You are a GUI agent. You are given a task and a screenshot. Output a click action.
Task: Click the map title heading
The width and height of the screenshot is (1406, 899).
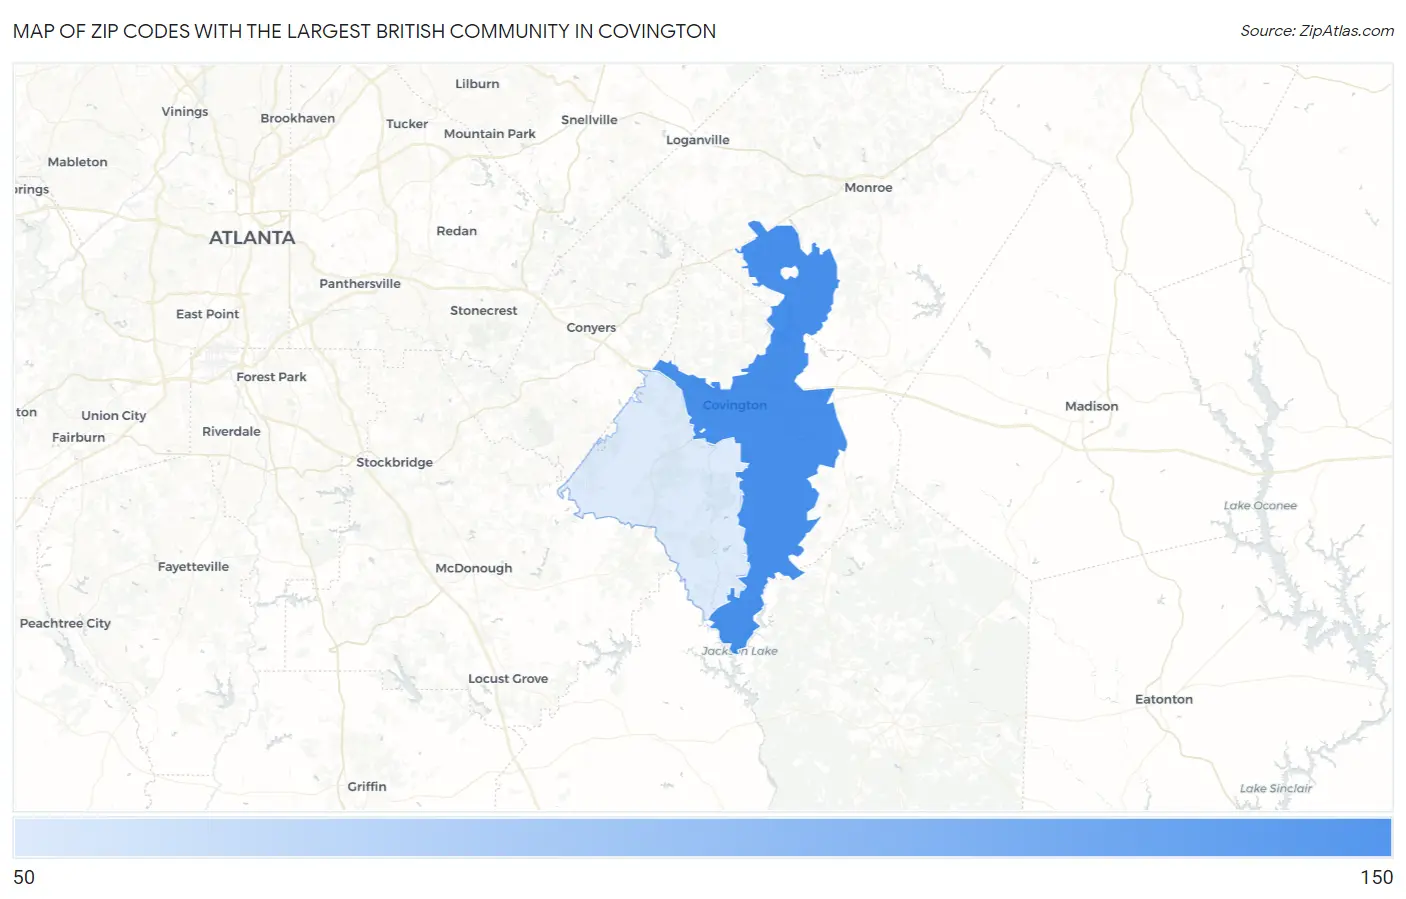364,31
